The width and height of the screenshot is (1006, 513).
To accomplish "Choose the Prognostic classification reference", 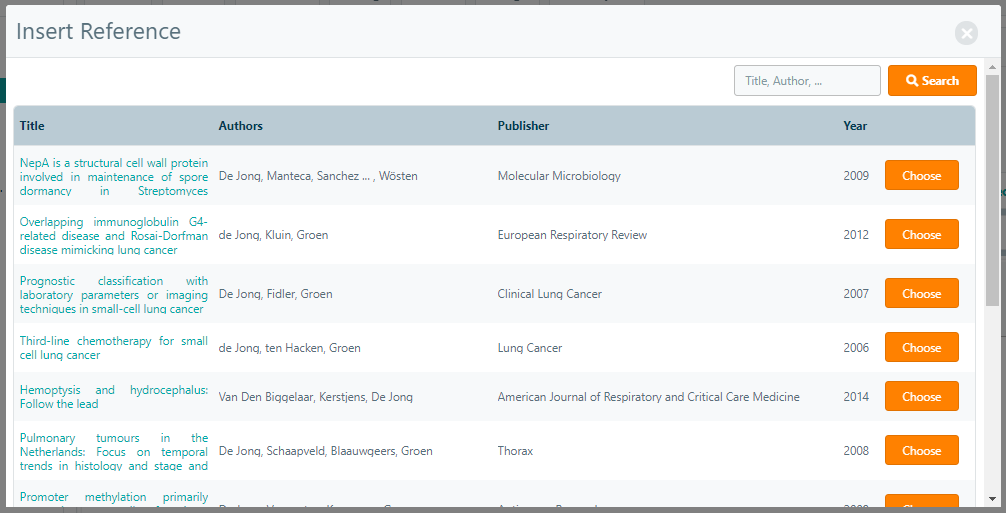I will tap(921, 294).
